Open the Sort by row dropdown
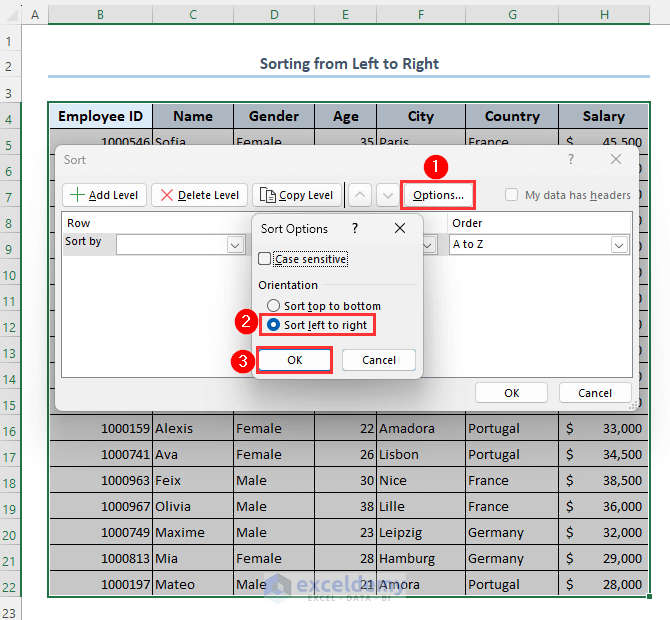Viewport: 670px width, 620px height. pyautogui.click(x=235, y=245)
